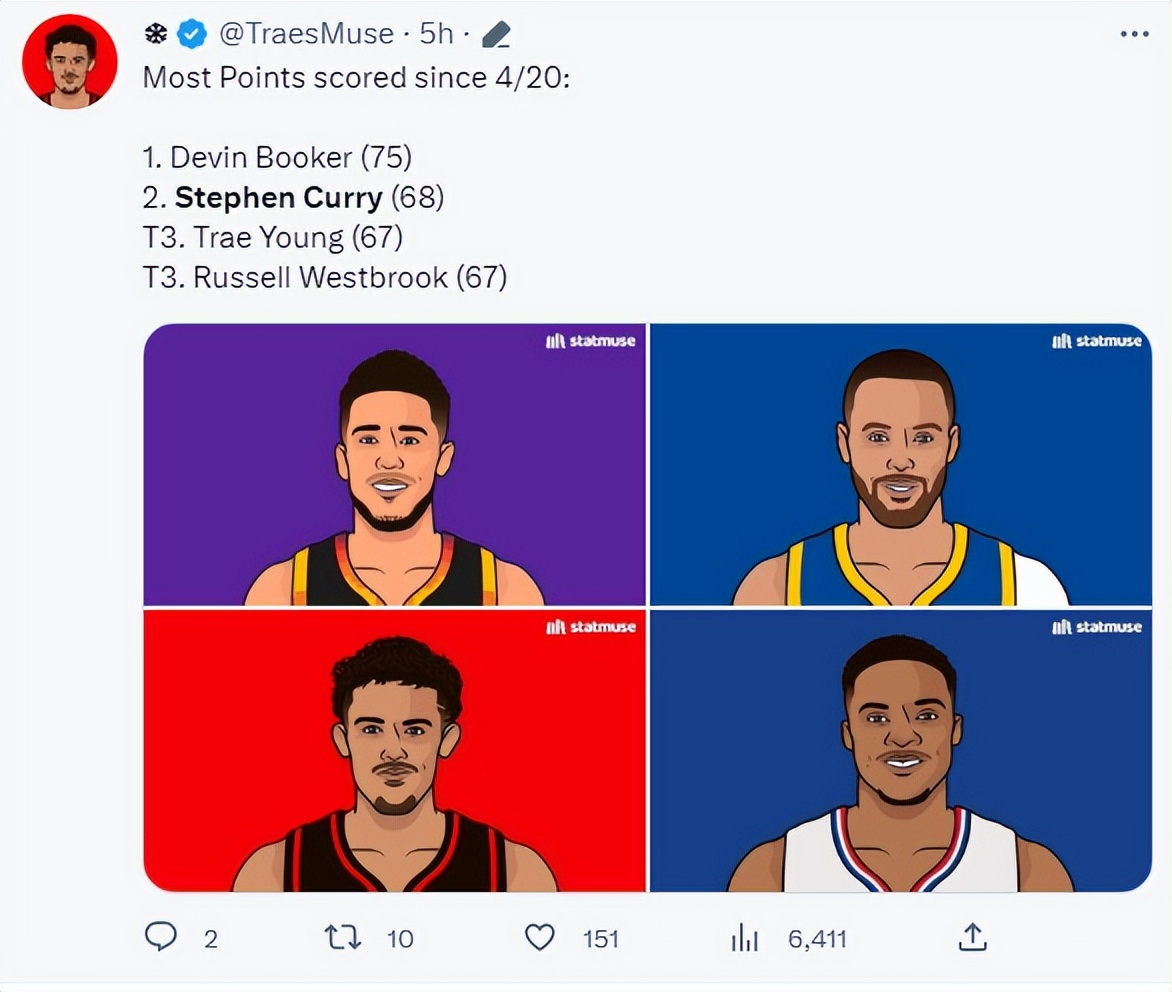Click the blue verified badge
Image resolution: width=1172 pixels, height=992 pixels.
pos(192,34)
